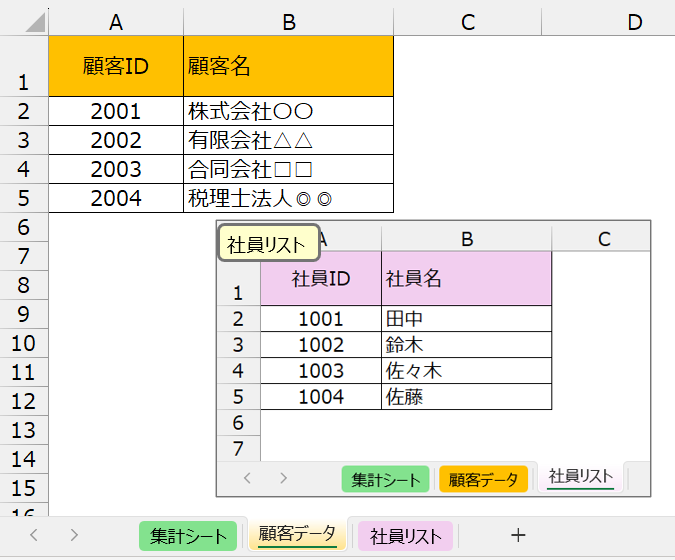This screenshot has height=560, width=675.
Task: Click the orange 顧客データ tab inside the embedded preview
Action: point(483,479)
